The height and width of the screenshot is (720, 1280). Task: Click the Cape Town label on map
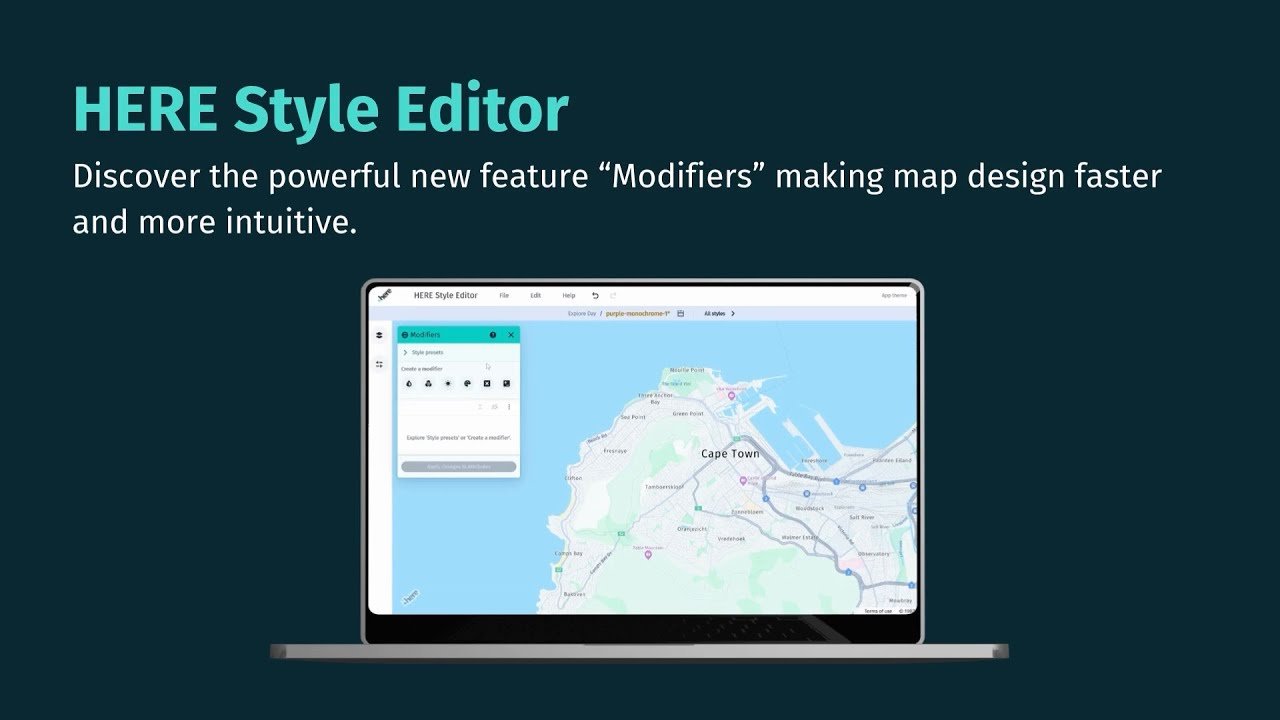coord(730,453)
